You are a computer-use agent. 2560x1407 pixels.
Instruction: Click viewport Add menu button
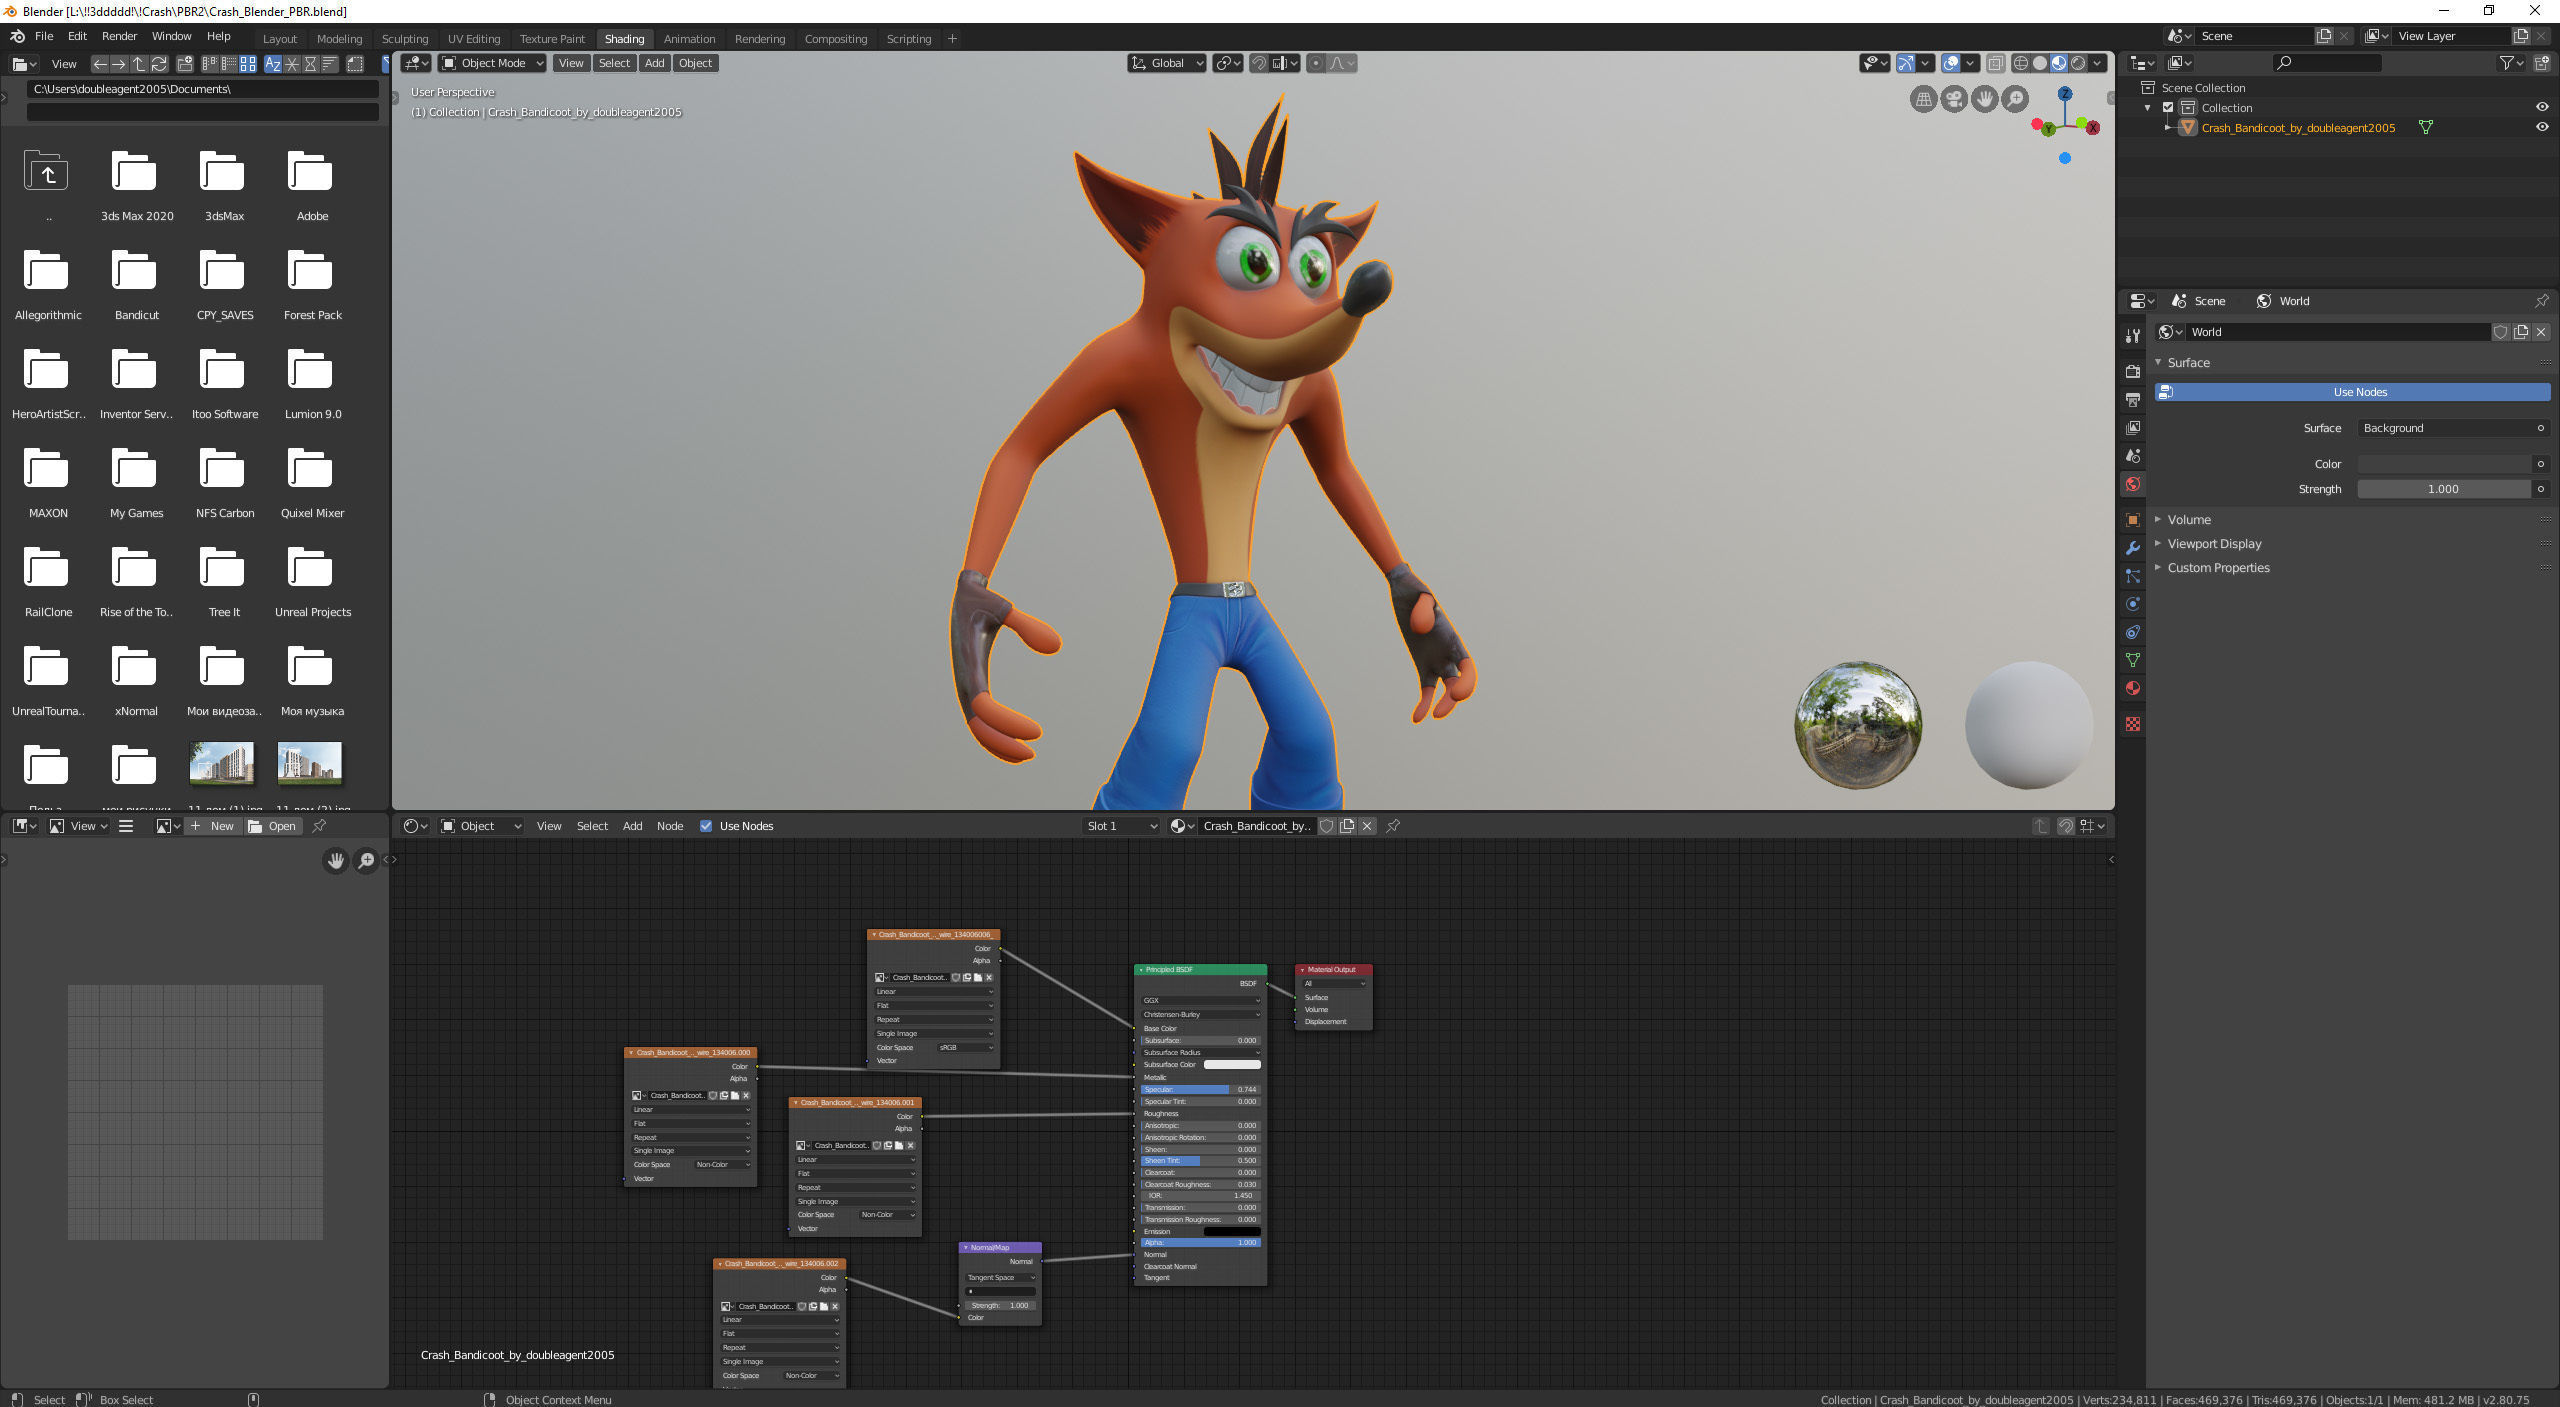tap(654, 63)
